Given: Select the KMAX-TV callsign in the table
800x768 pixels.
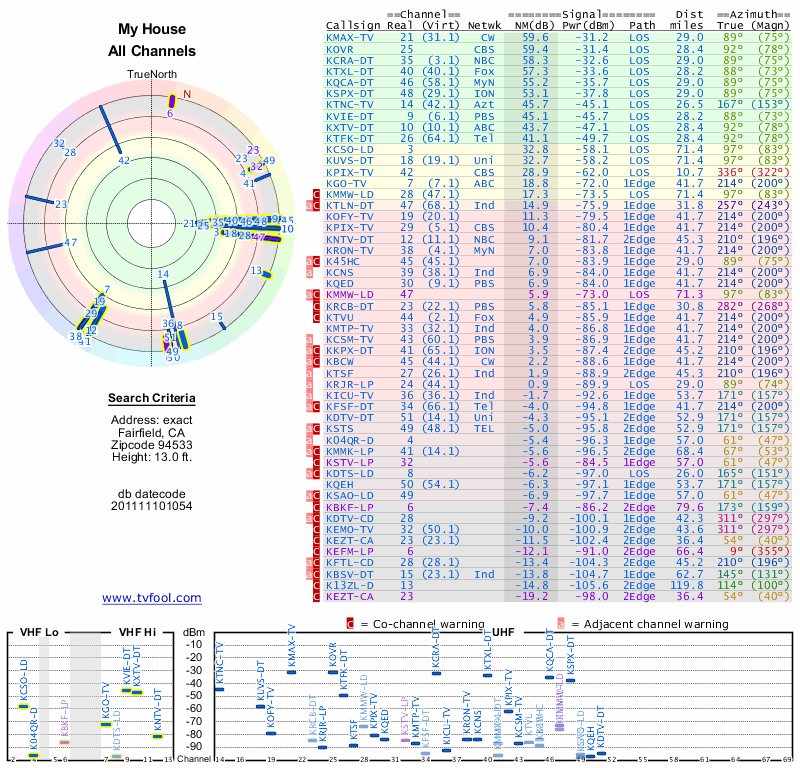Looking at the screenshot, I should point(351,37).
